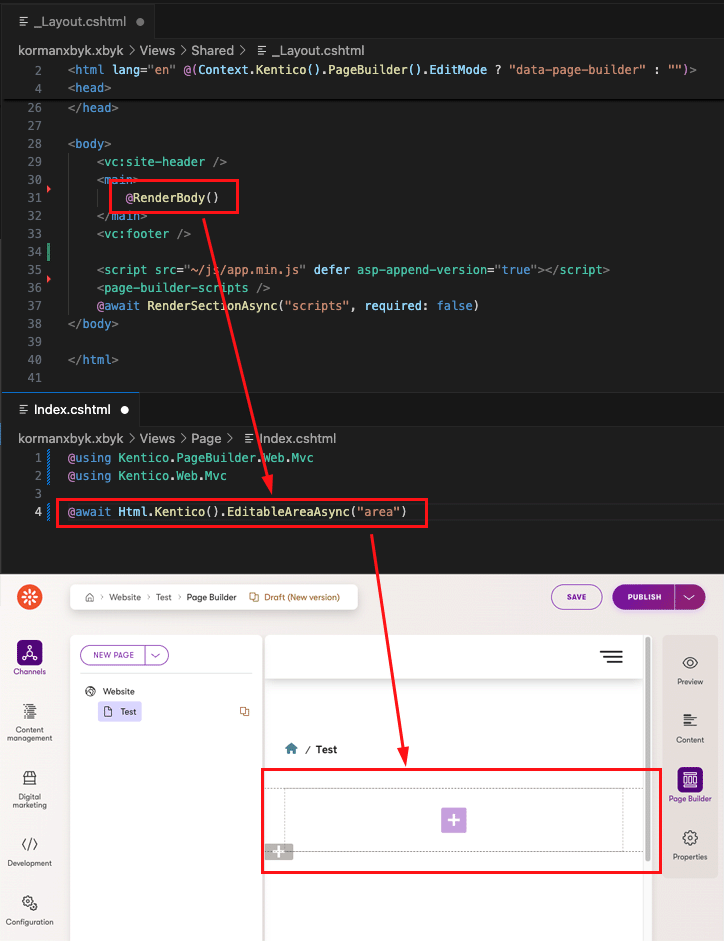Click the New Page button
The width and height of the screenshot is (724, 941).
113,655
